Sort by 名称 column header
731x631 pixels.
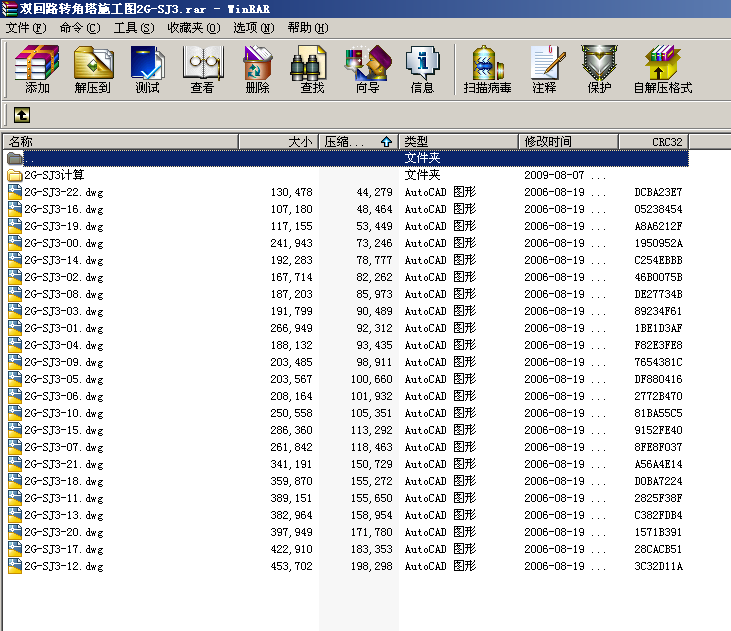[x=121, y=141]
